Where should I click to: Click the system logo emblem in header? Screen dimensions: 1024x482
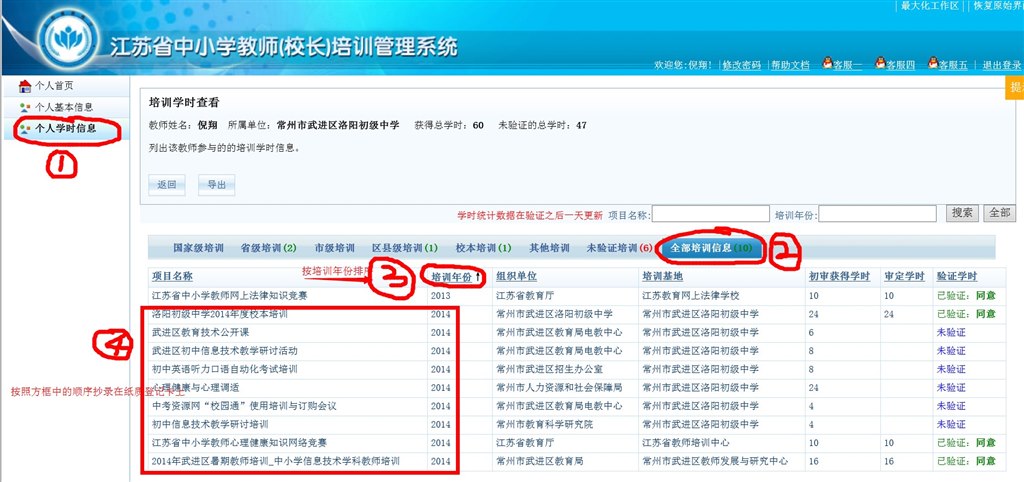tap(70, 42)
